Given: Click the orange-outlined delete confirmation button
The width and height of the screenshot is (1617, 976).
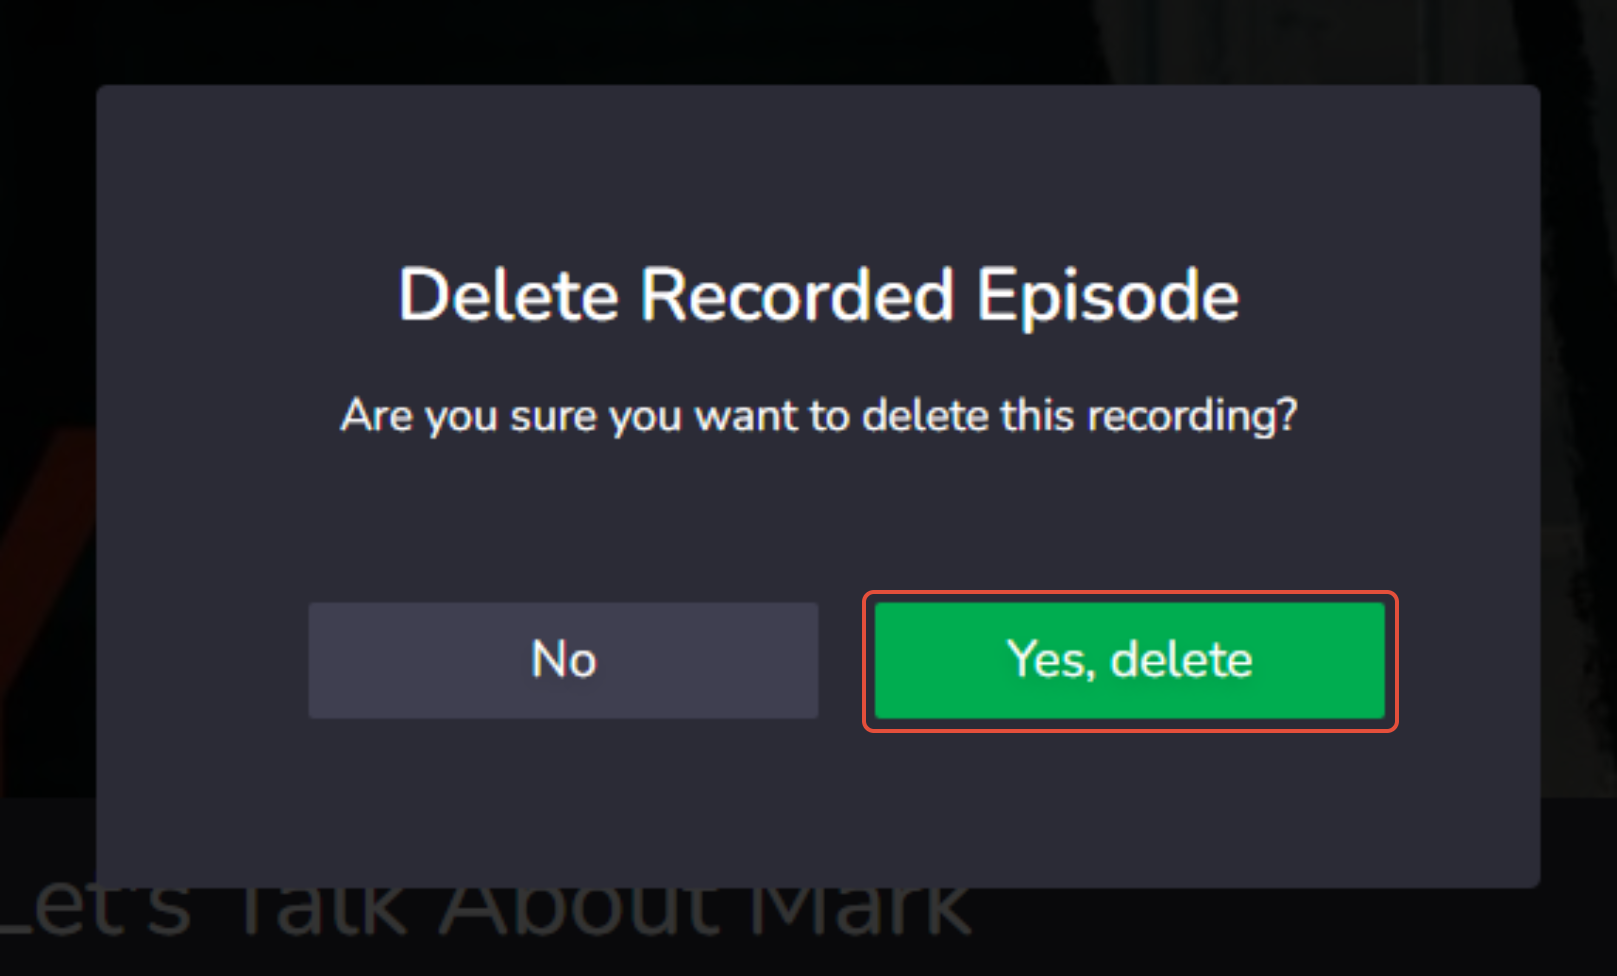Looking at the screenshot, I should [1128, 660].
